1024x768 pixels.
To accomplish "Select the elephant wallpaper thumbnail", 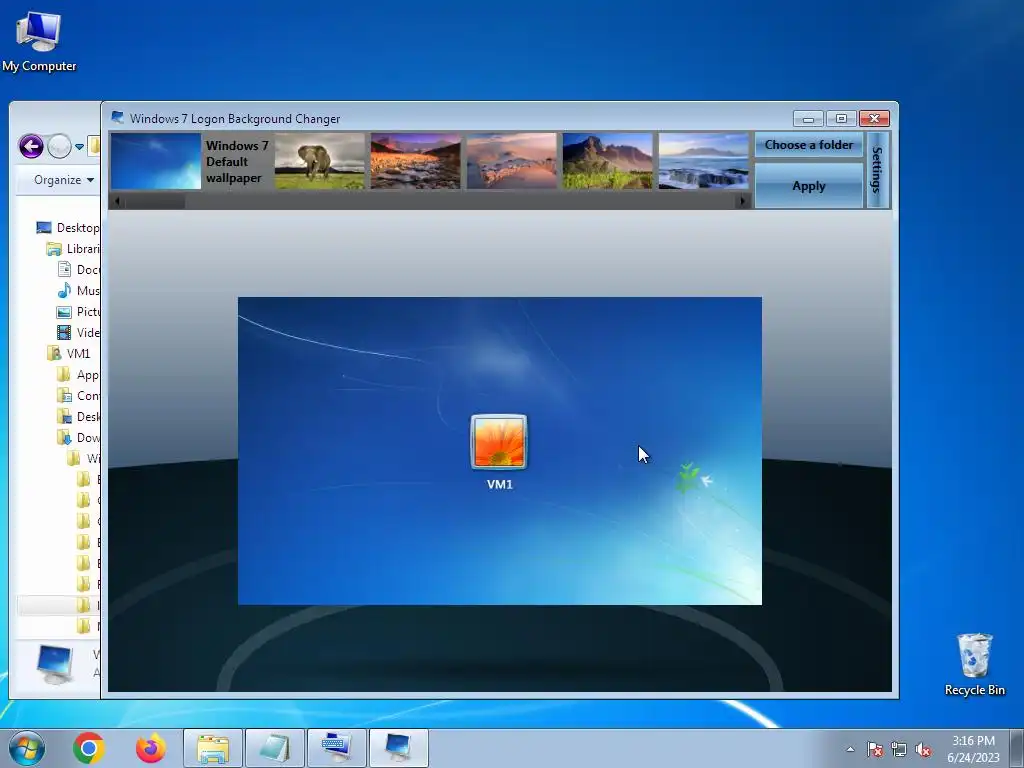I will click(x=319, y=161).
